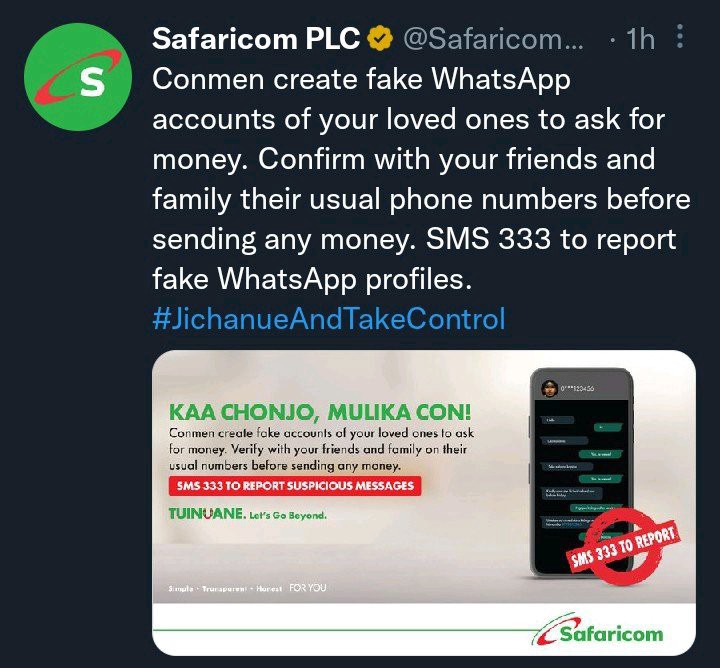Open the Safaricom PLC display name
The width and height of the screenshot is (720, 668).
coord(256,39)
